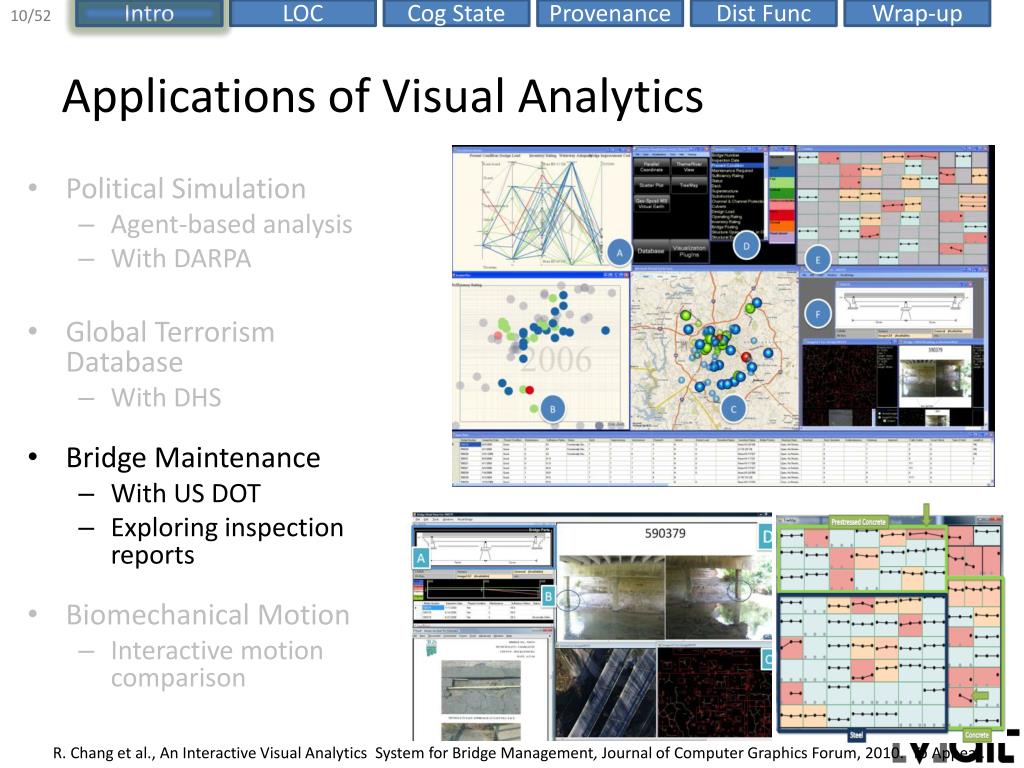
Task: Select the small bridge photo in upper figure
Action: pyautogui.click(x=935, y=376)
